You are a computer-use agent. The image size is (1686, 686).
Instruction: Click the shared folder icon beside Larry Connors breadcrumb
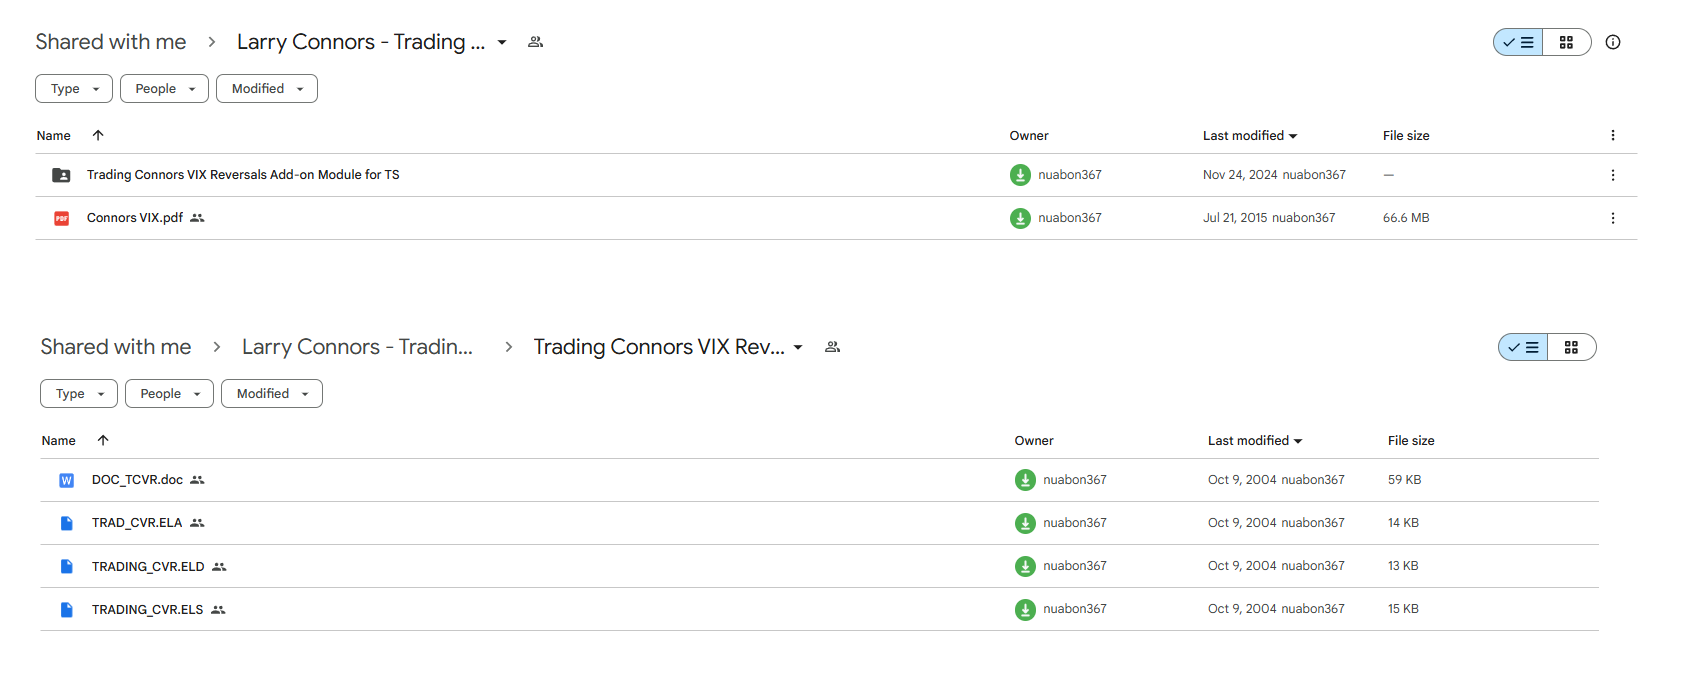(x=535, y=42)
